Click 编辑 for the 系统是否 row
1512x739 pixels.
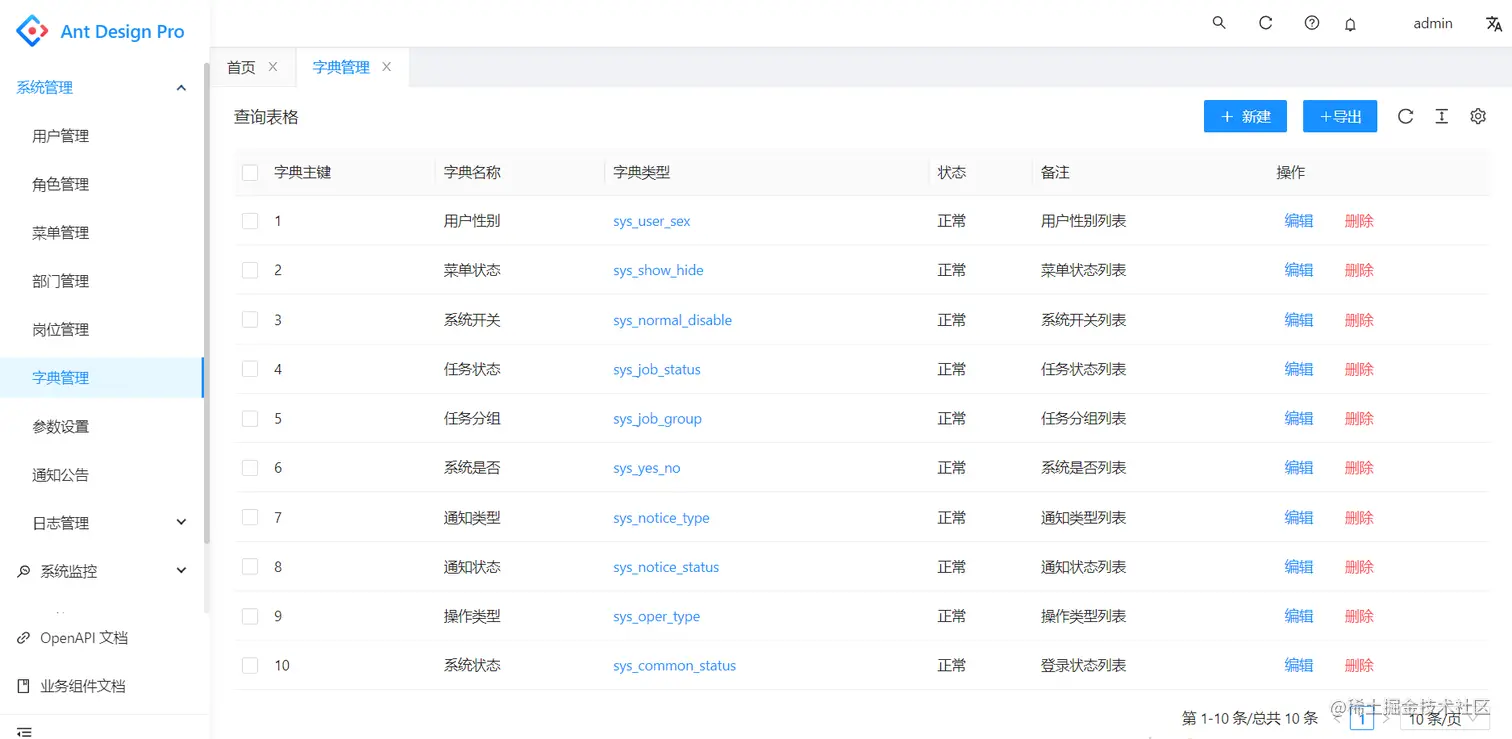[1299, 468]
